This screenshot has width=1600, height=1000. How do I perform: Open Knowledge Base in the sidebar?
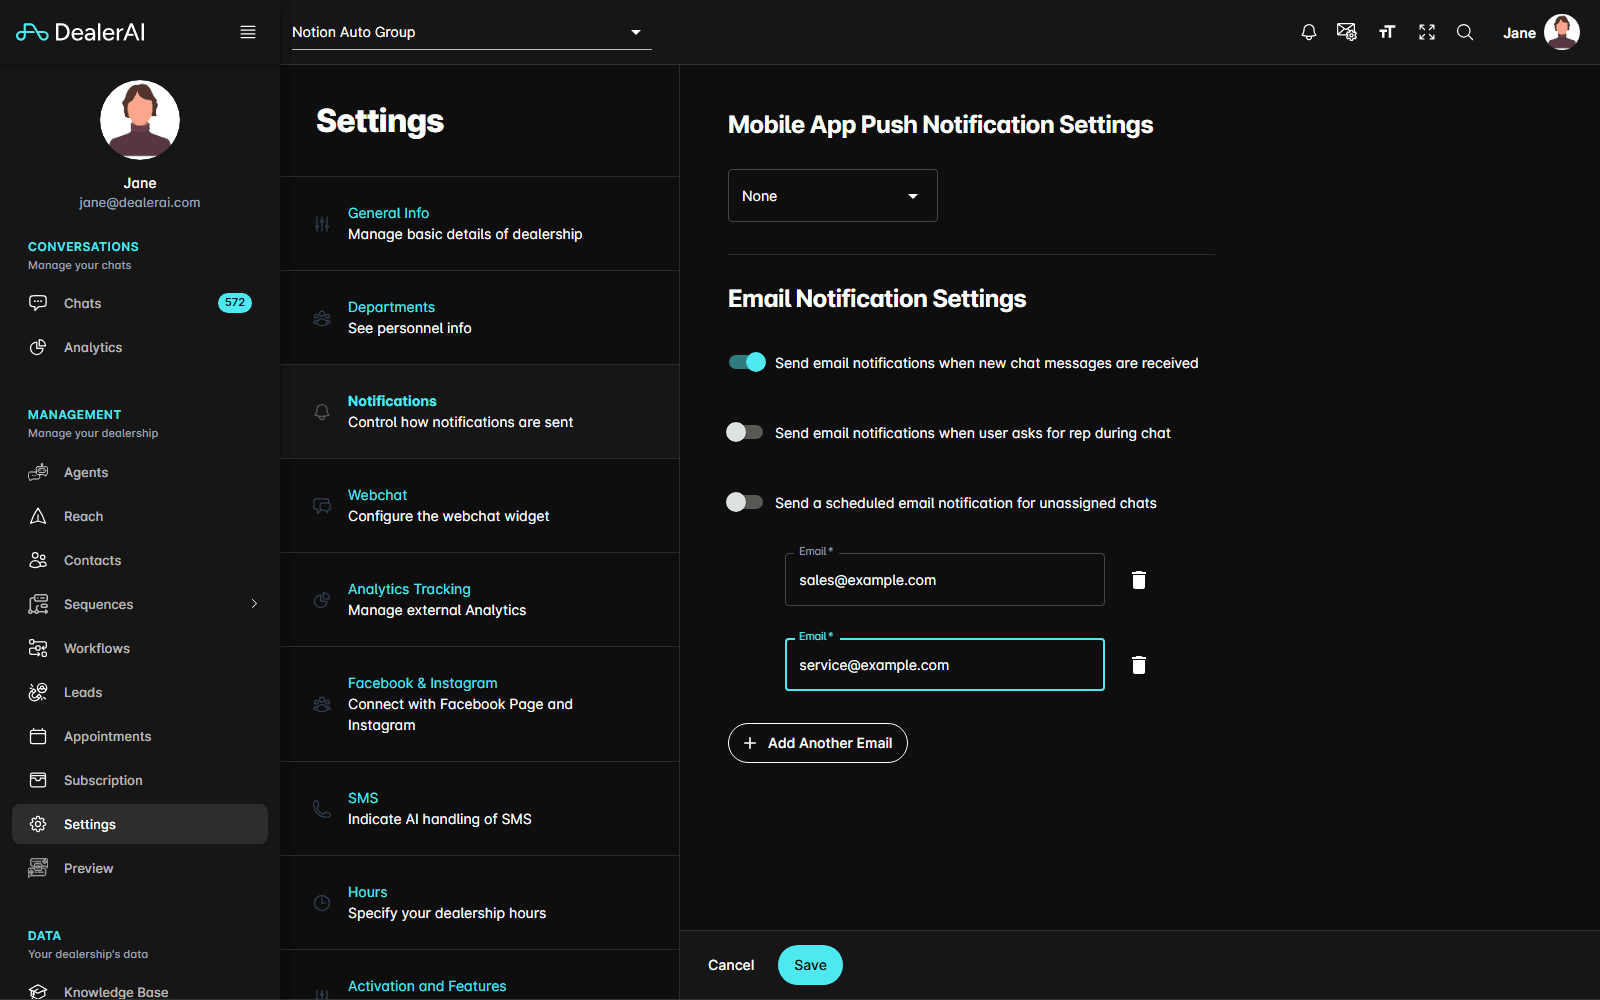pos(140,991)
